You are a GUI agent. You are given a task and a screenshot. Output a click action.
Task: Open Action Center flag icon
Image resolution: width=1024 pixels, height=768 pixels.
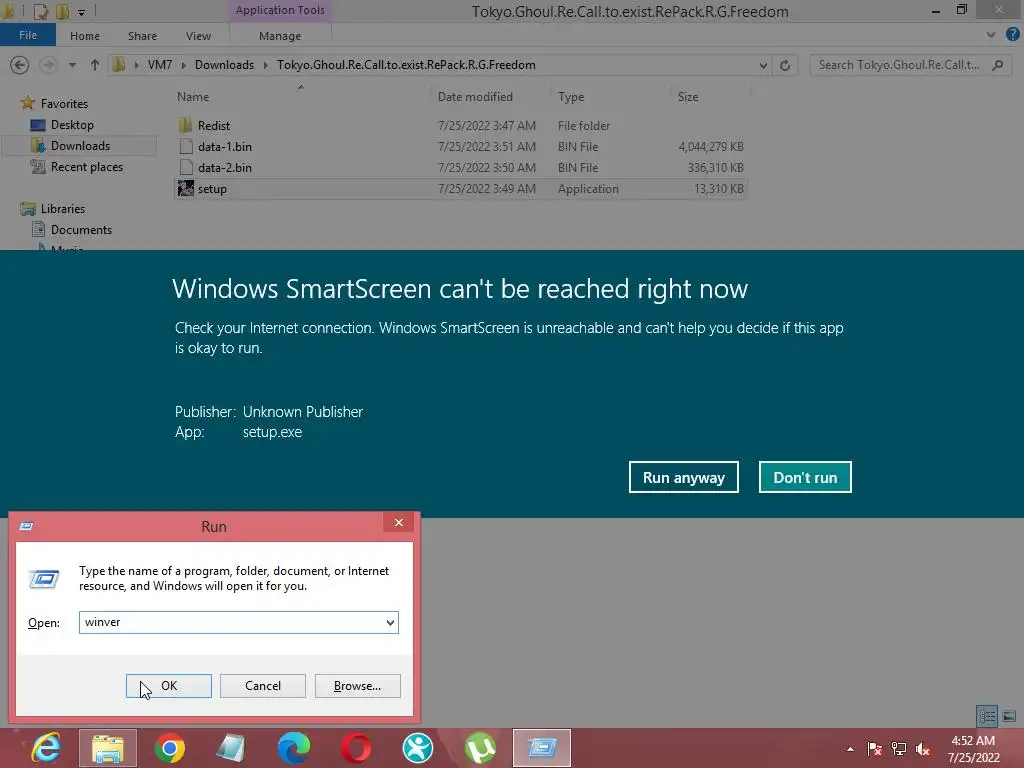(874, 749)
